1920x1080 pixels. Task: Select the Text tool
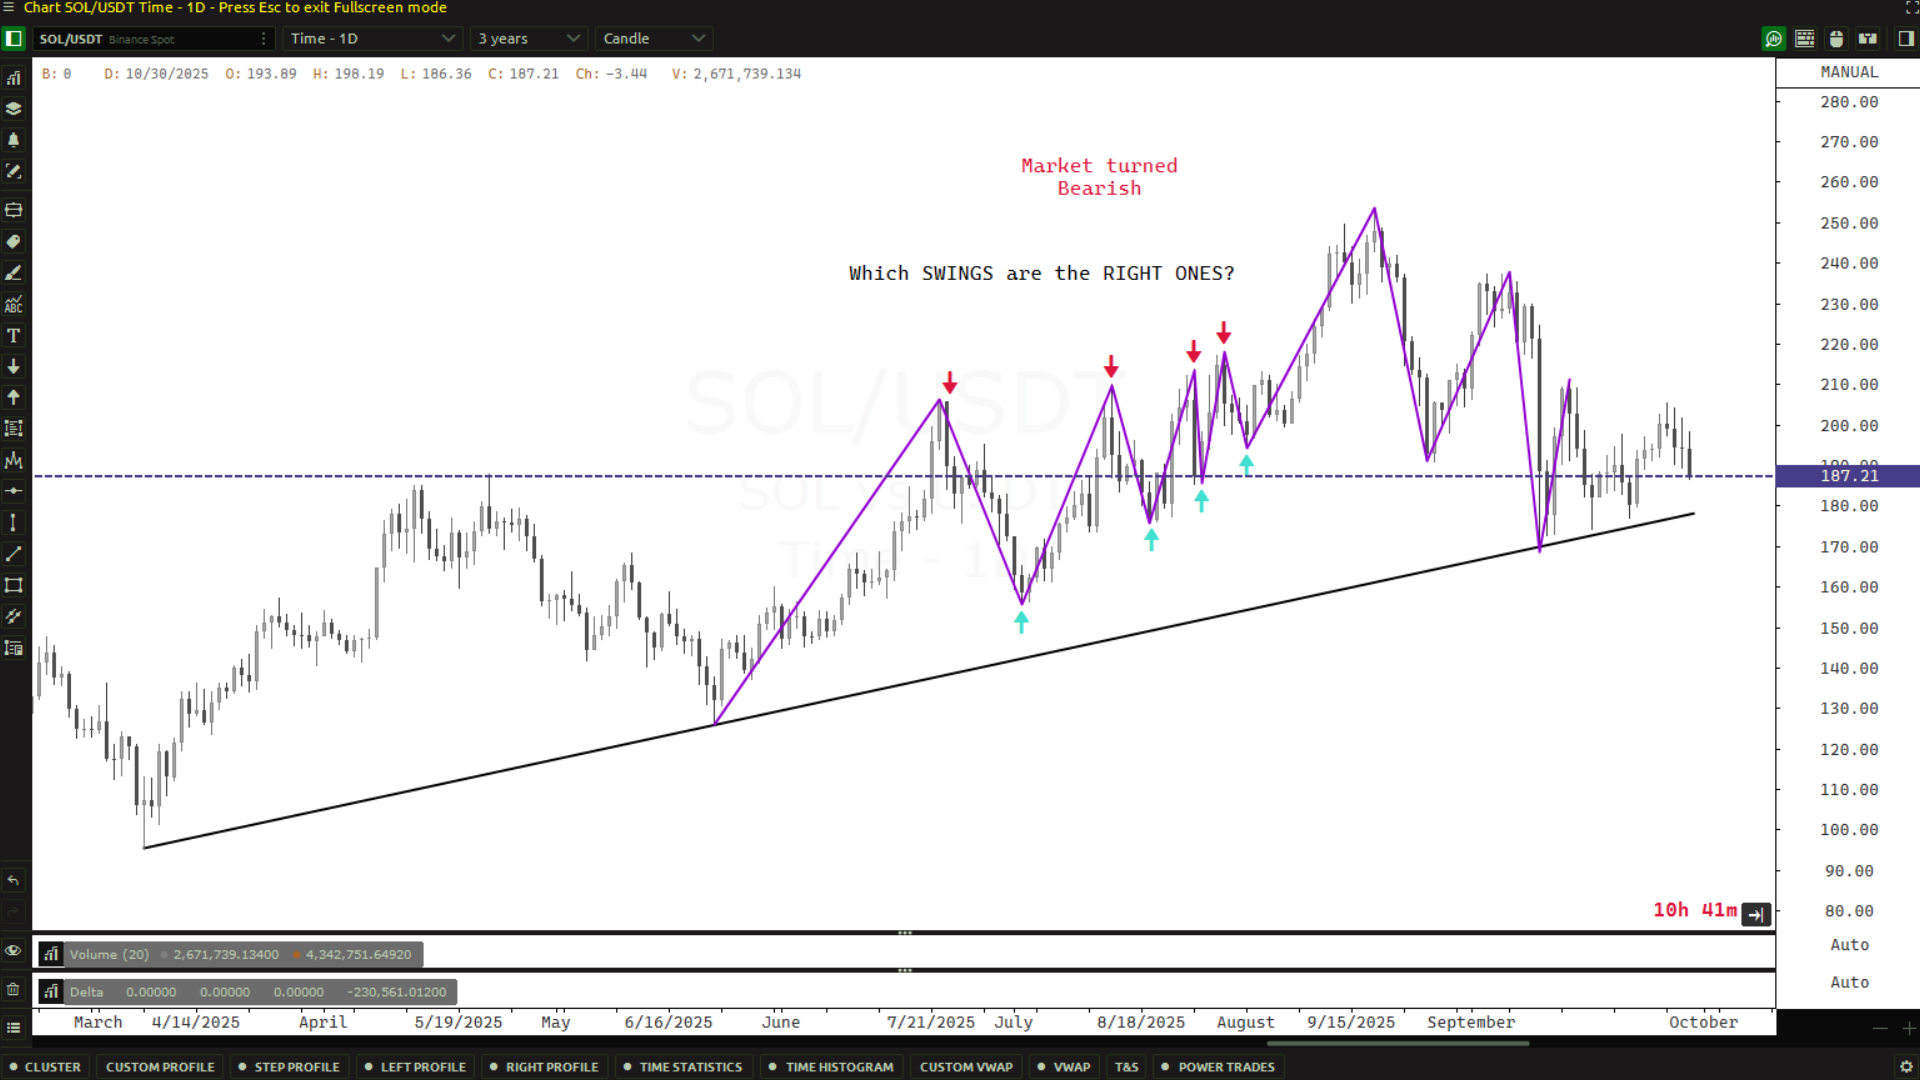(14, 336)
